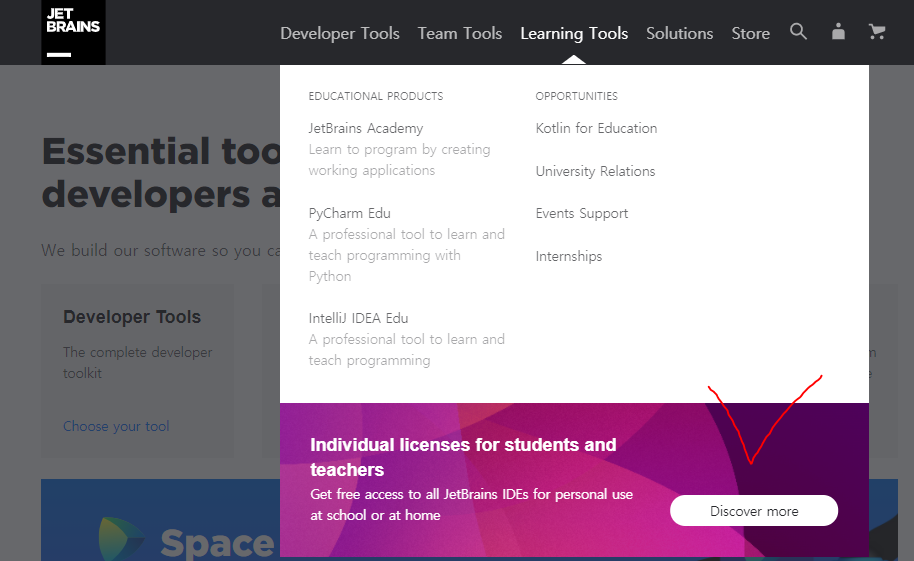Click 'teach programming with' PyCharm description
914x561 pixels.
[x=384, y=255]
